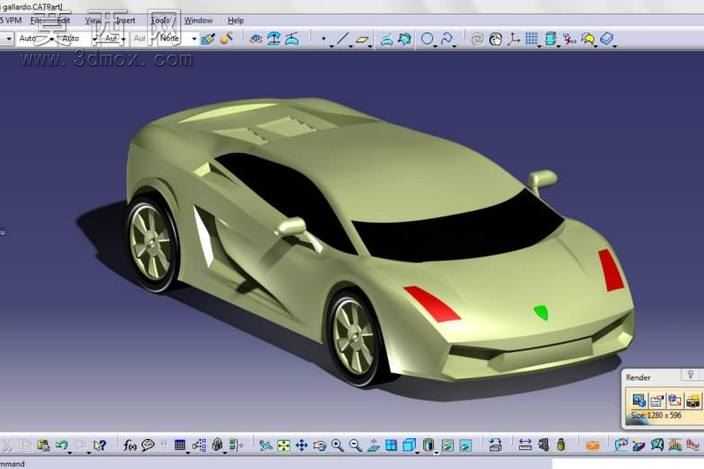Click the teal arrow surface icon before Circle
The image size is (704, 469).
[x=405, y=39]
